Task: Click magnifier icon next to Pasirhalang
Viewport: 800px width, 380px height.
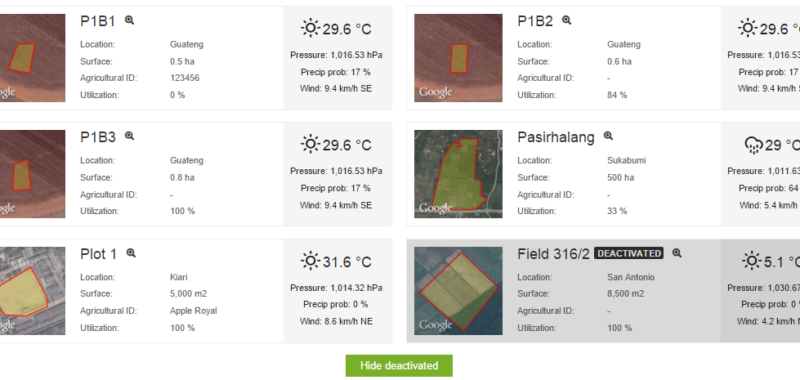Action: (x=608, y=136)
